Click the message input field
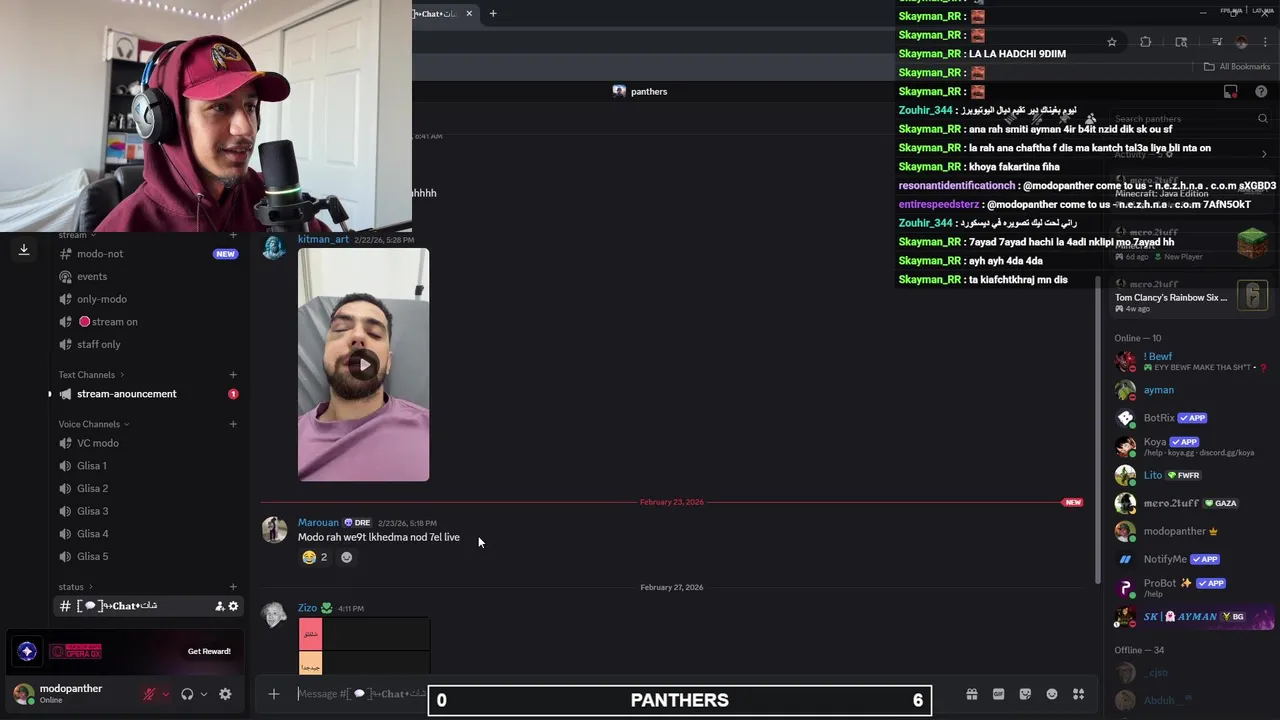 (362, 694)
